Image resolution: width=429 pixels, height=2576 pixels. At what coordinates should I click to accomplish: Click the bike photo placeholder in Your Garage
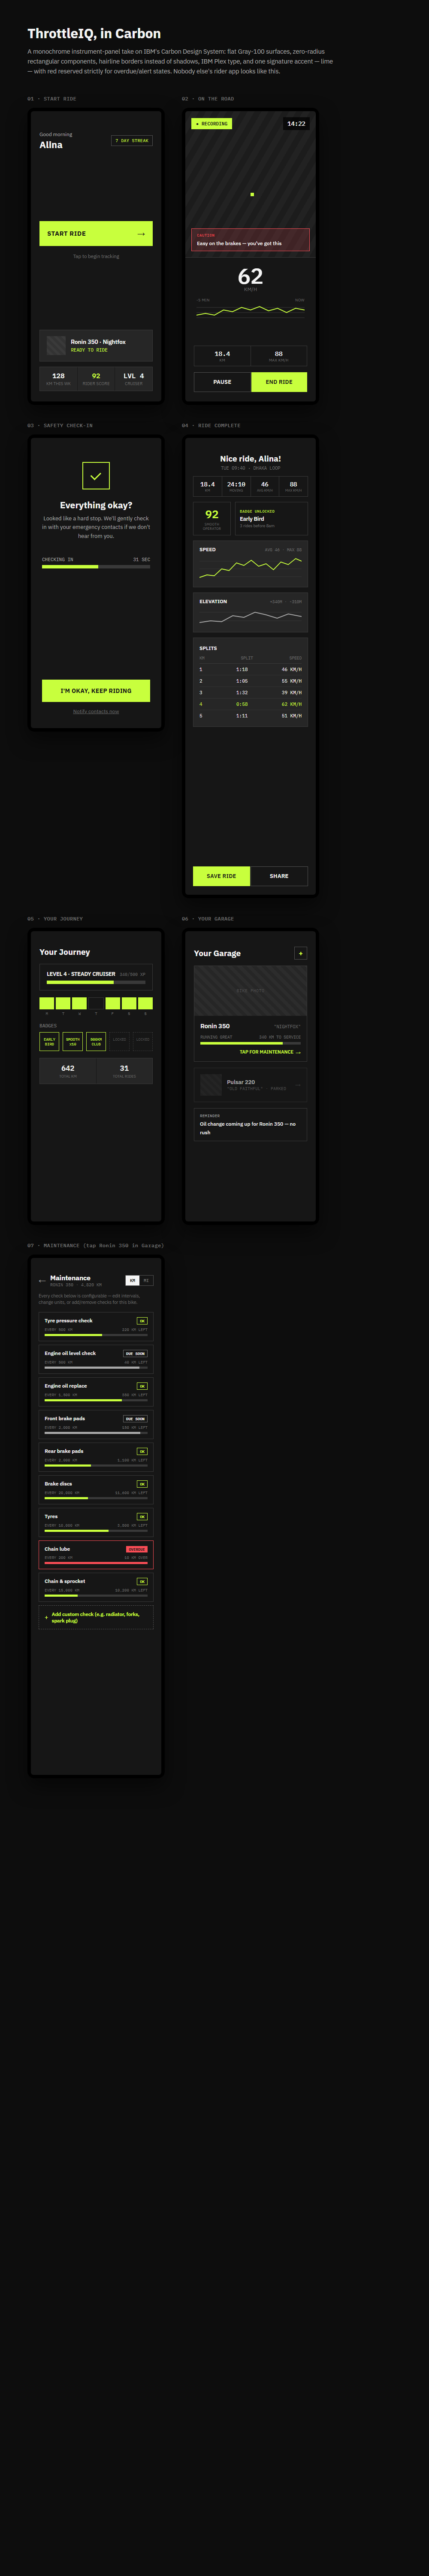point(250,990)
